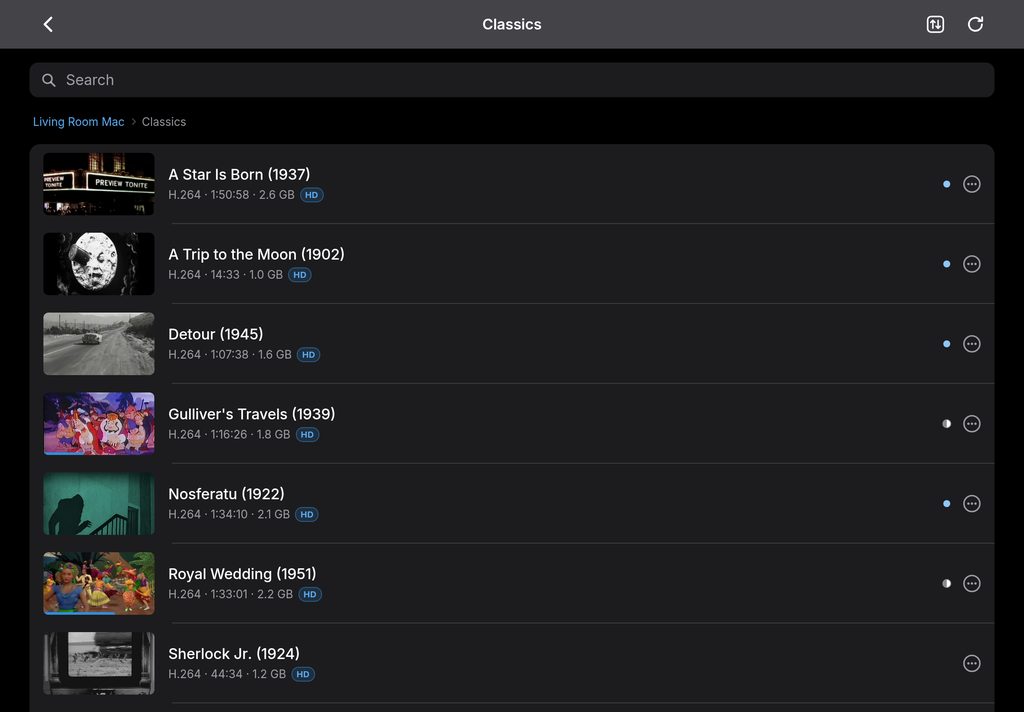The width and height of the screenshot is (1024, 712).
Task: Open the Gulliver's Travels cartoon thumbnail
Action: (99, 424)
